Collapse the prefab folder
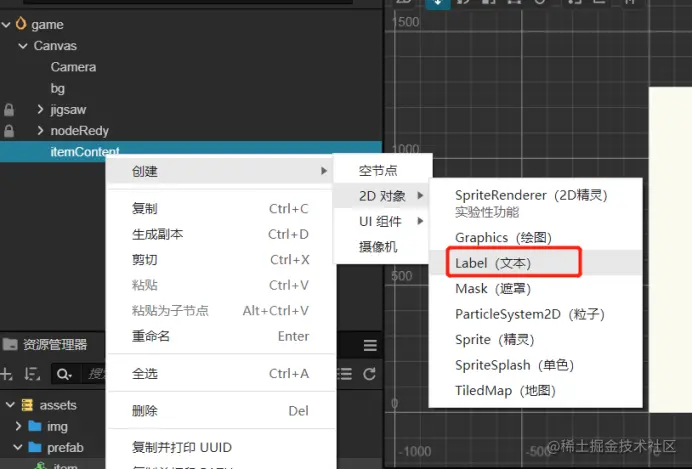This screenshot has height=470, width=692. [18, 447]
